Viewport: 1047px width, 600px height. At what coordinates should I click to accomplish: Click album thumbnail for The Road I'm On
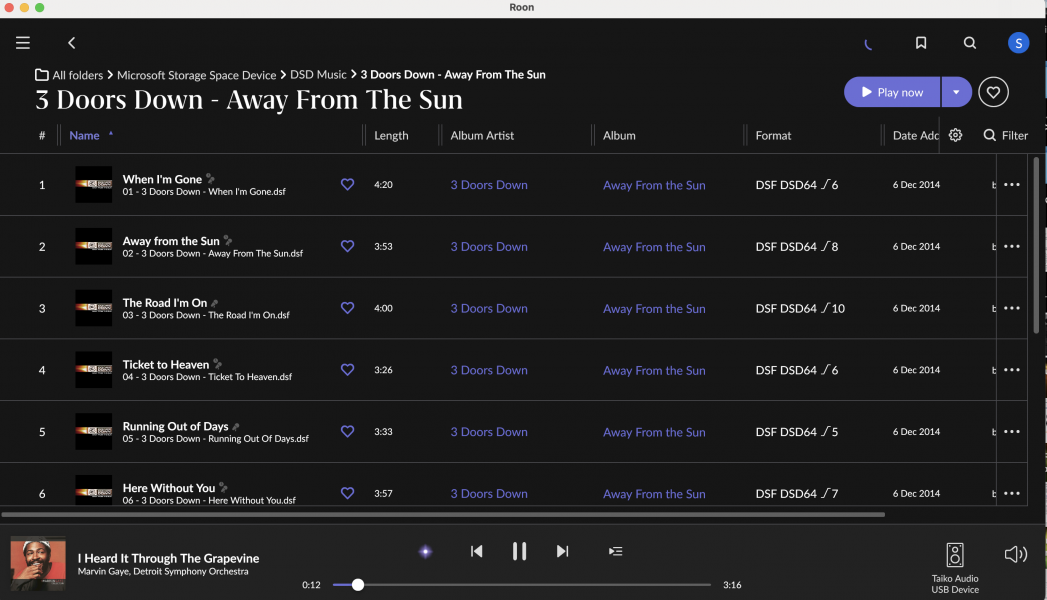(x=93, y=308)
